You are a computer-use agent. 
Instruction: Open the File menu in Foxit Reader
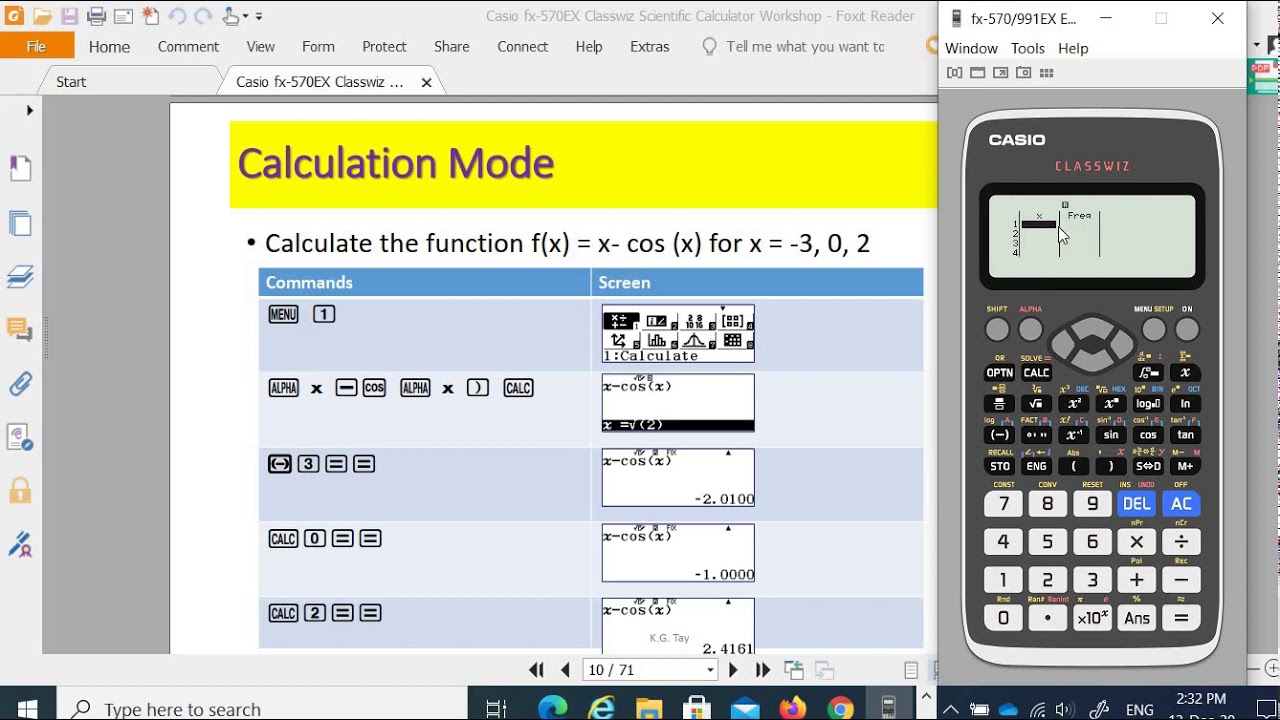coord(36,46)
